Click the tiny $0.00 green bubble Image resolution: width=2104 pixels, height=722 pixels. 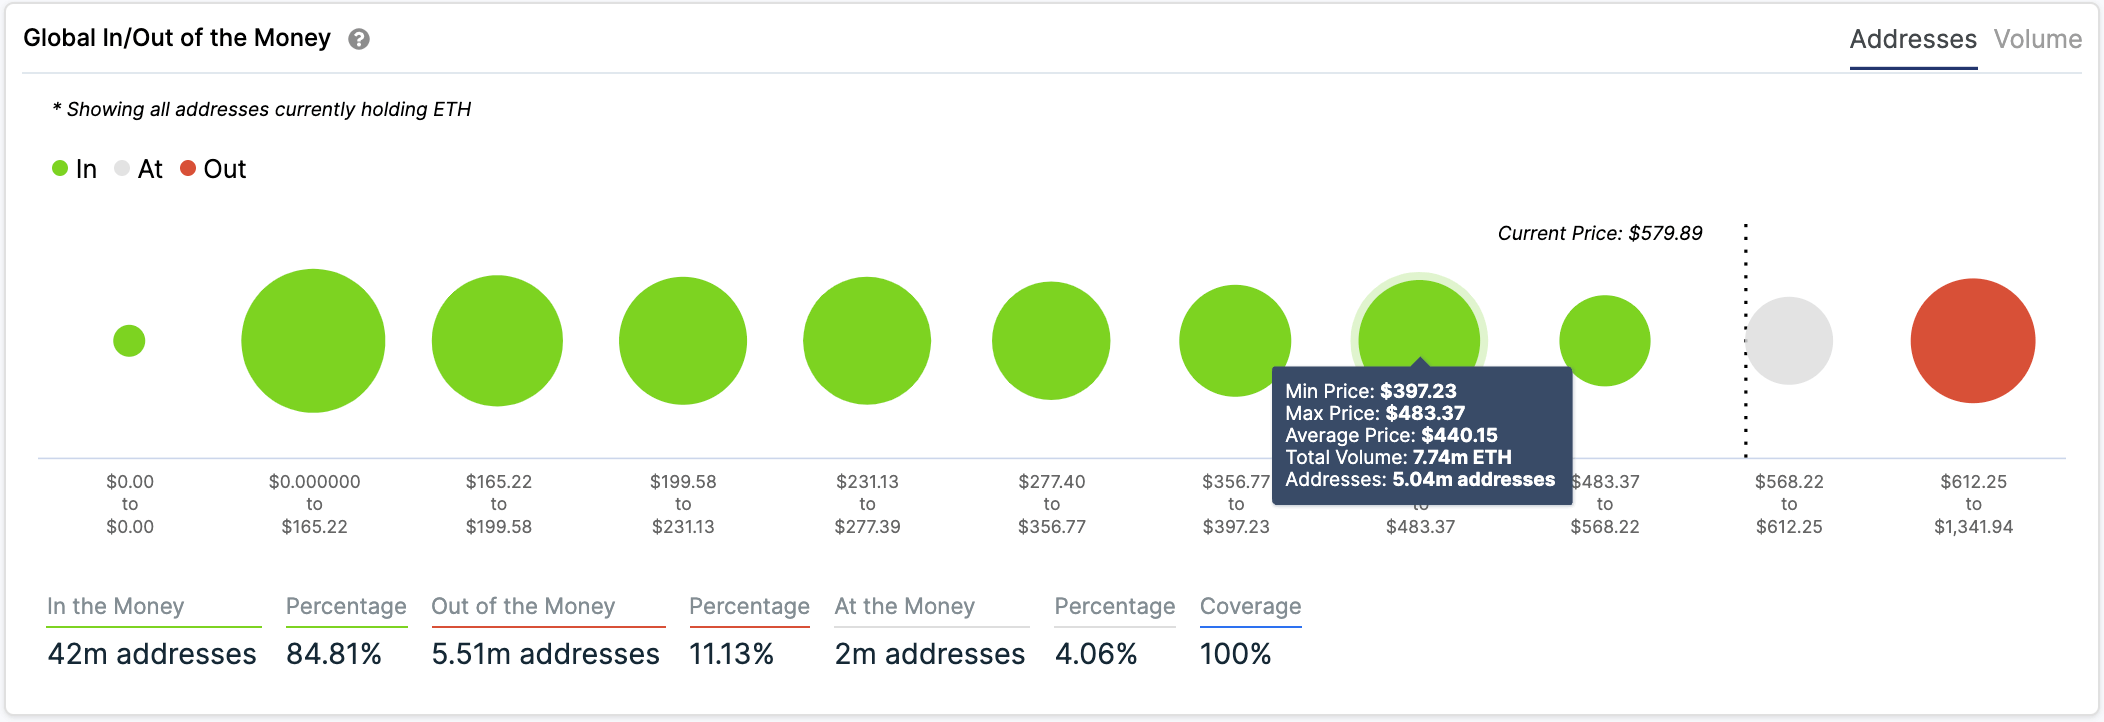pyautogui.click(x=129, y=341)
